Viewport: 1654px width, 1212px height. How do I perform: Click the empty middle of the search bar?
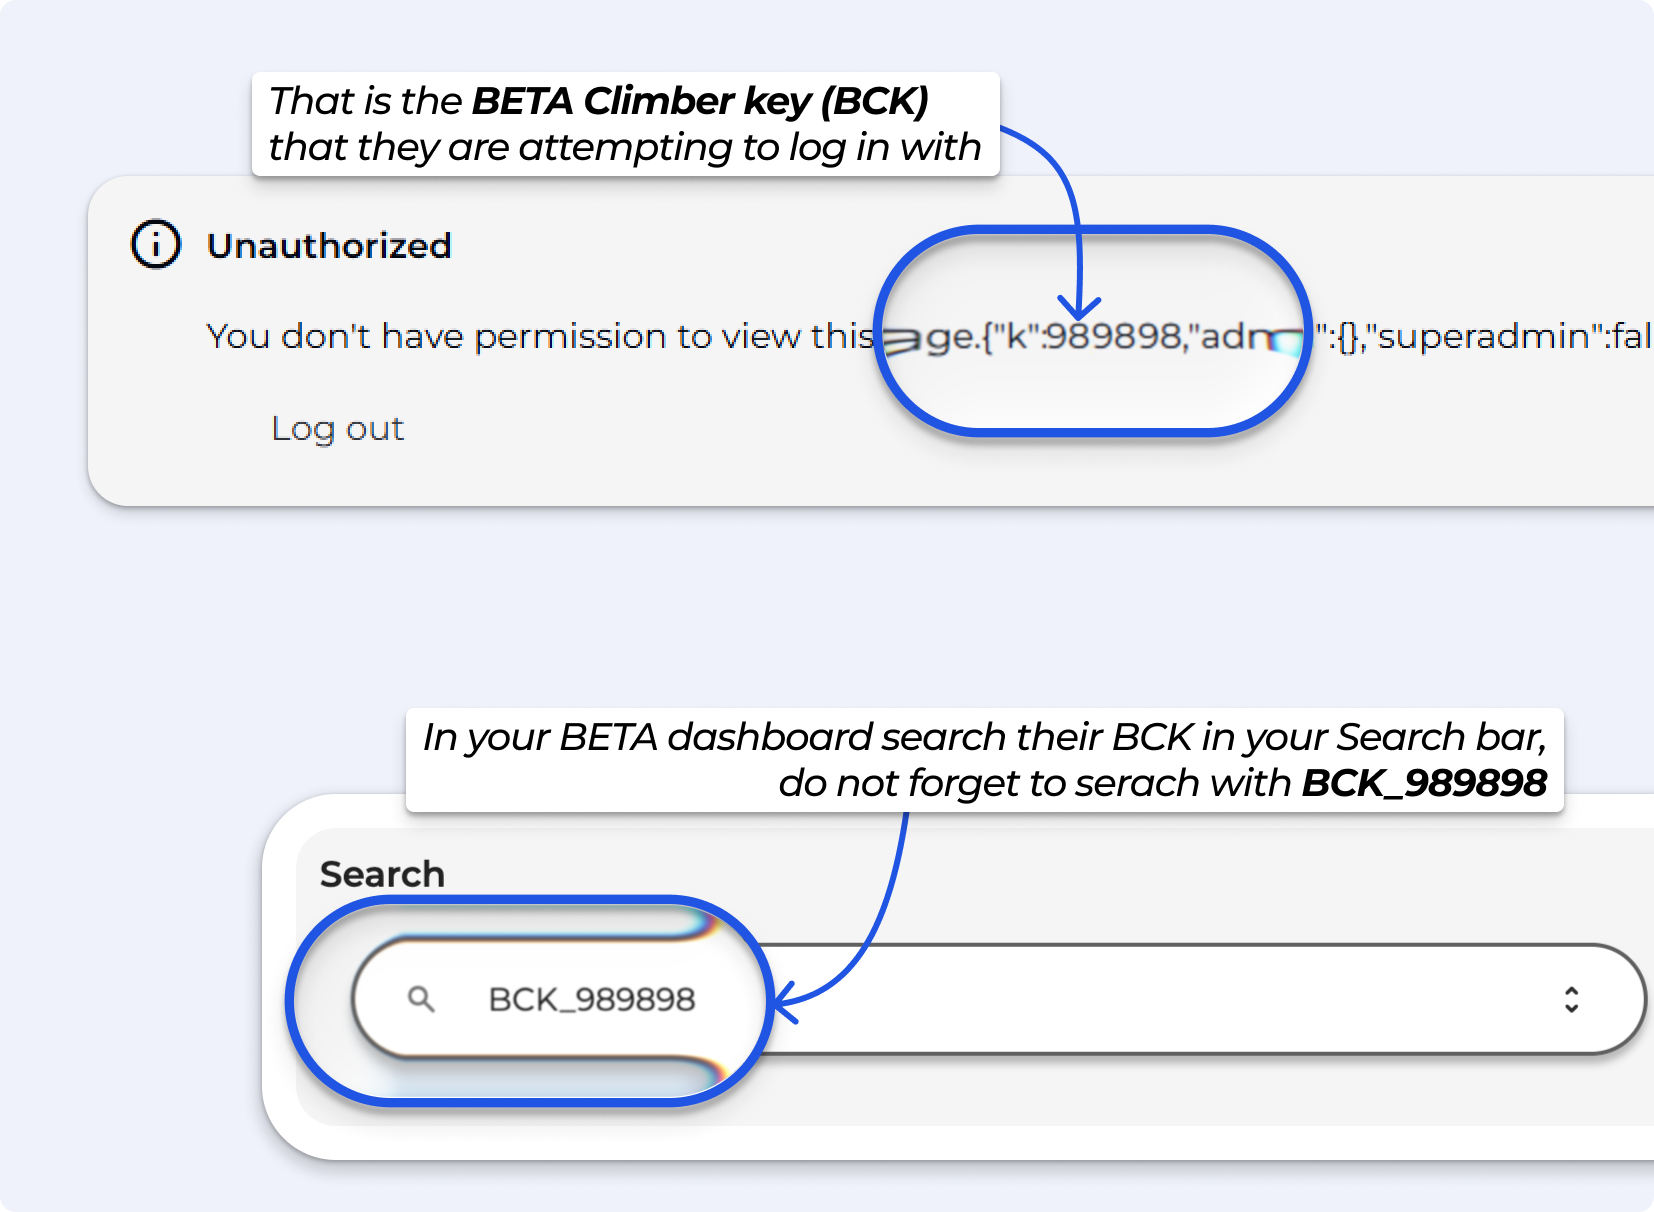pos(1150,999)
